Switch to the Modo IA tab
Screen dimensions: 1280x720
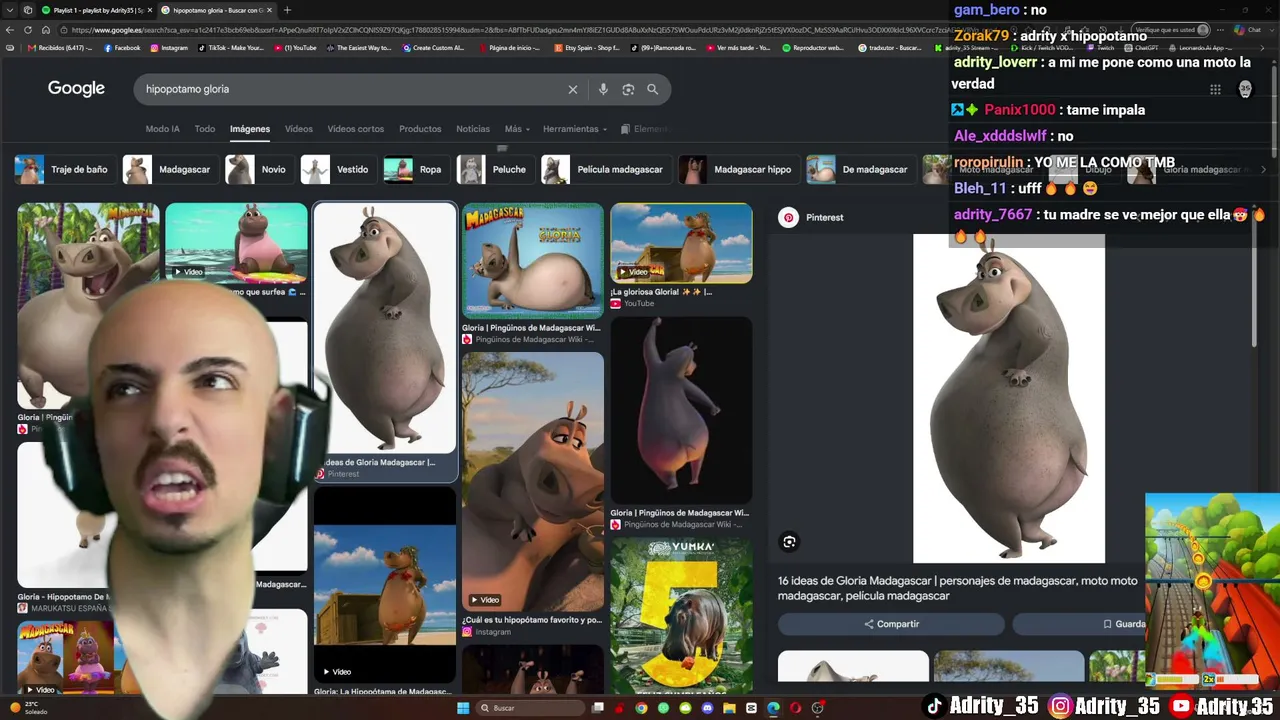162,129
